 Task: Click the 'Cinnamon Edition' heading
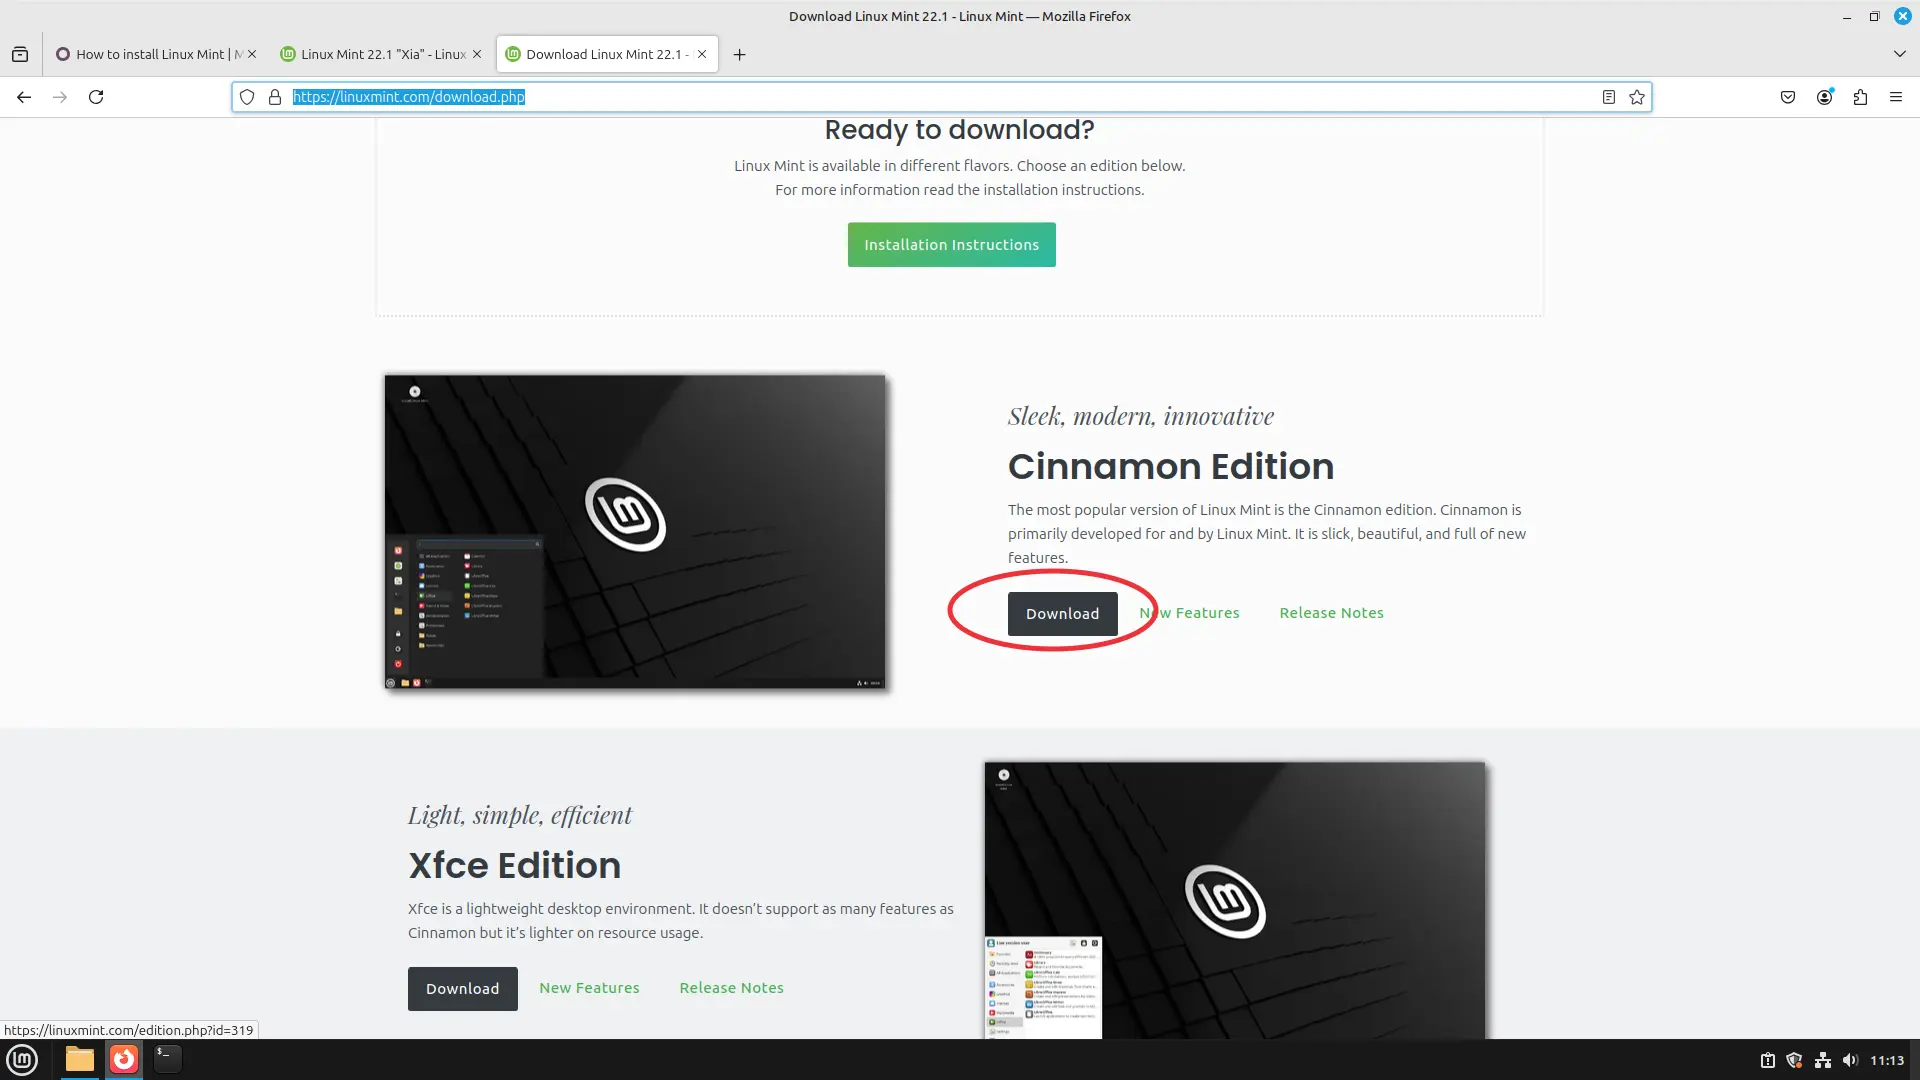tap(1171, 467)
